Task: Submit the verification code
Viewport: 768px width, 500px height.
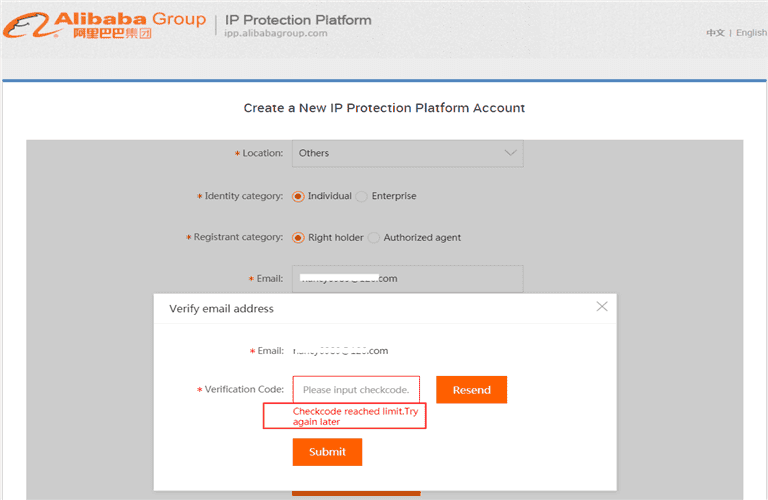Action: tap(327, 452)
